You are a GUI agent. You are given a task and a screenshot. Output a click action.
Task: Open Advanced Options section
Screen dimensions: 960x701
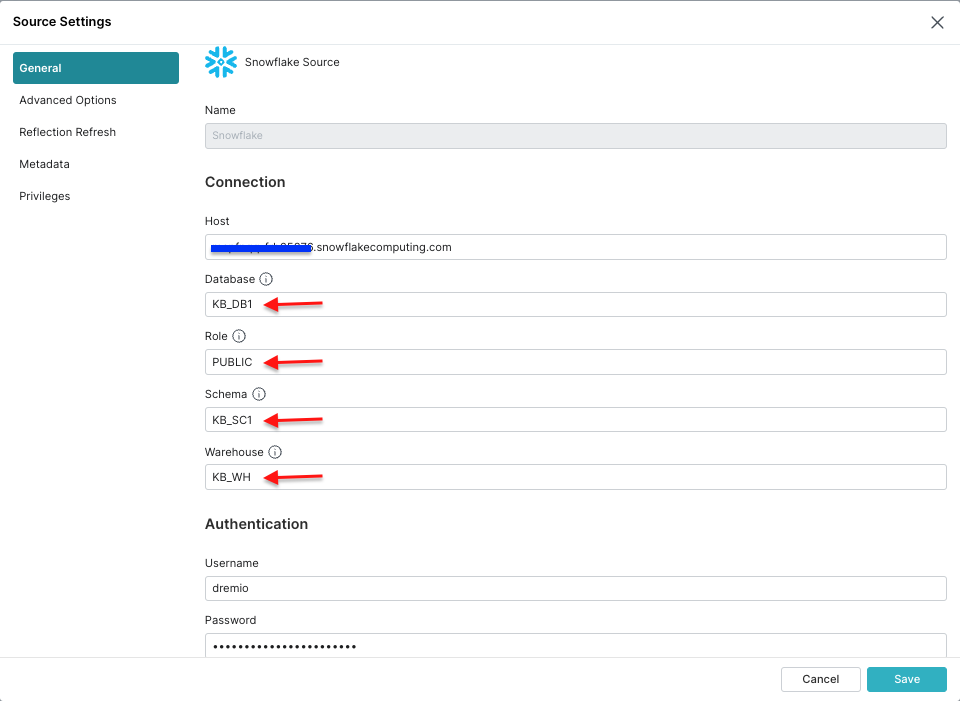coord(68,100)
